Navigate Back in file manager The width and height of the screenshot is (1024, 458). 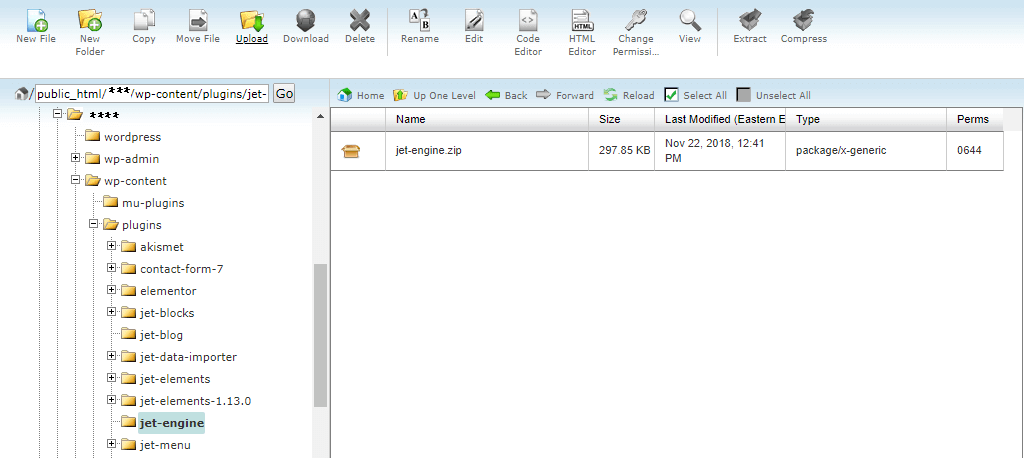tap(506, 95)
